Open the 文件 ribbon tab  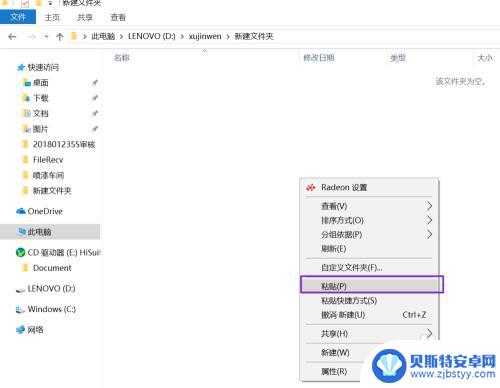[18, 17]
